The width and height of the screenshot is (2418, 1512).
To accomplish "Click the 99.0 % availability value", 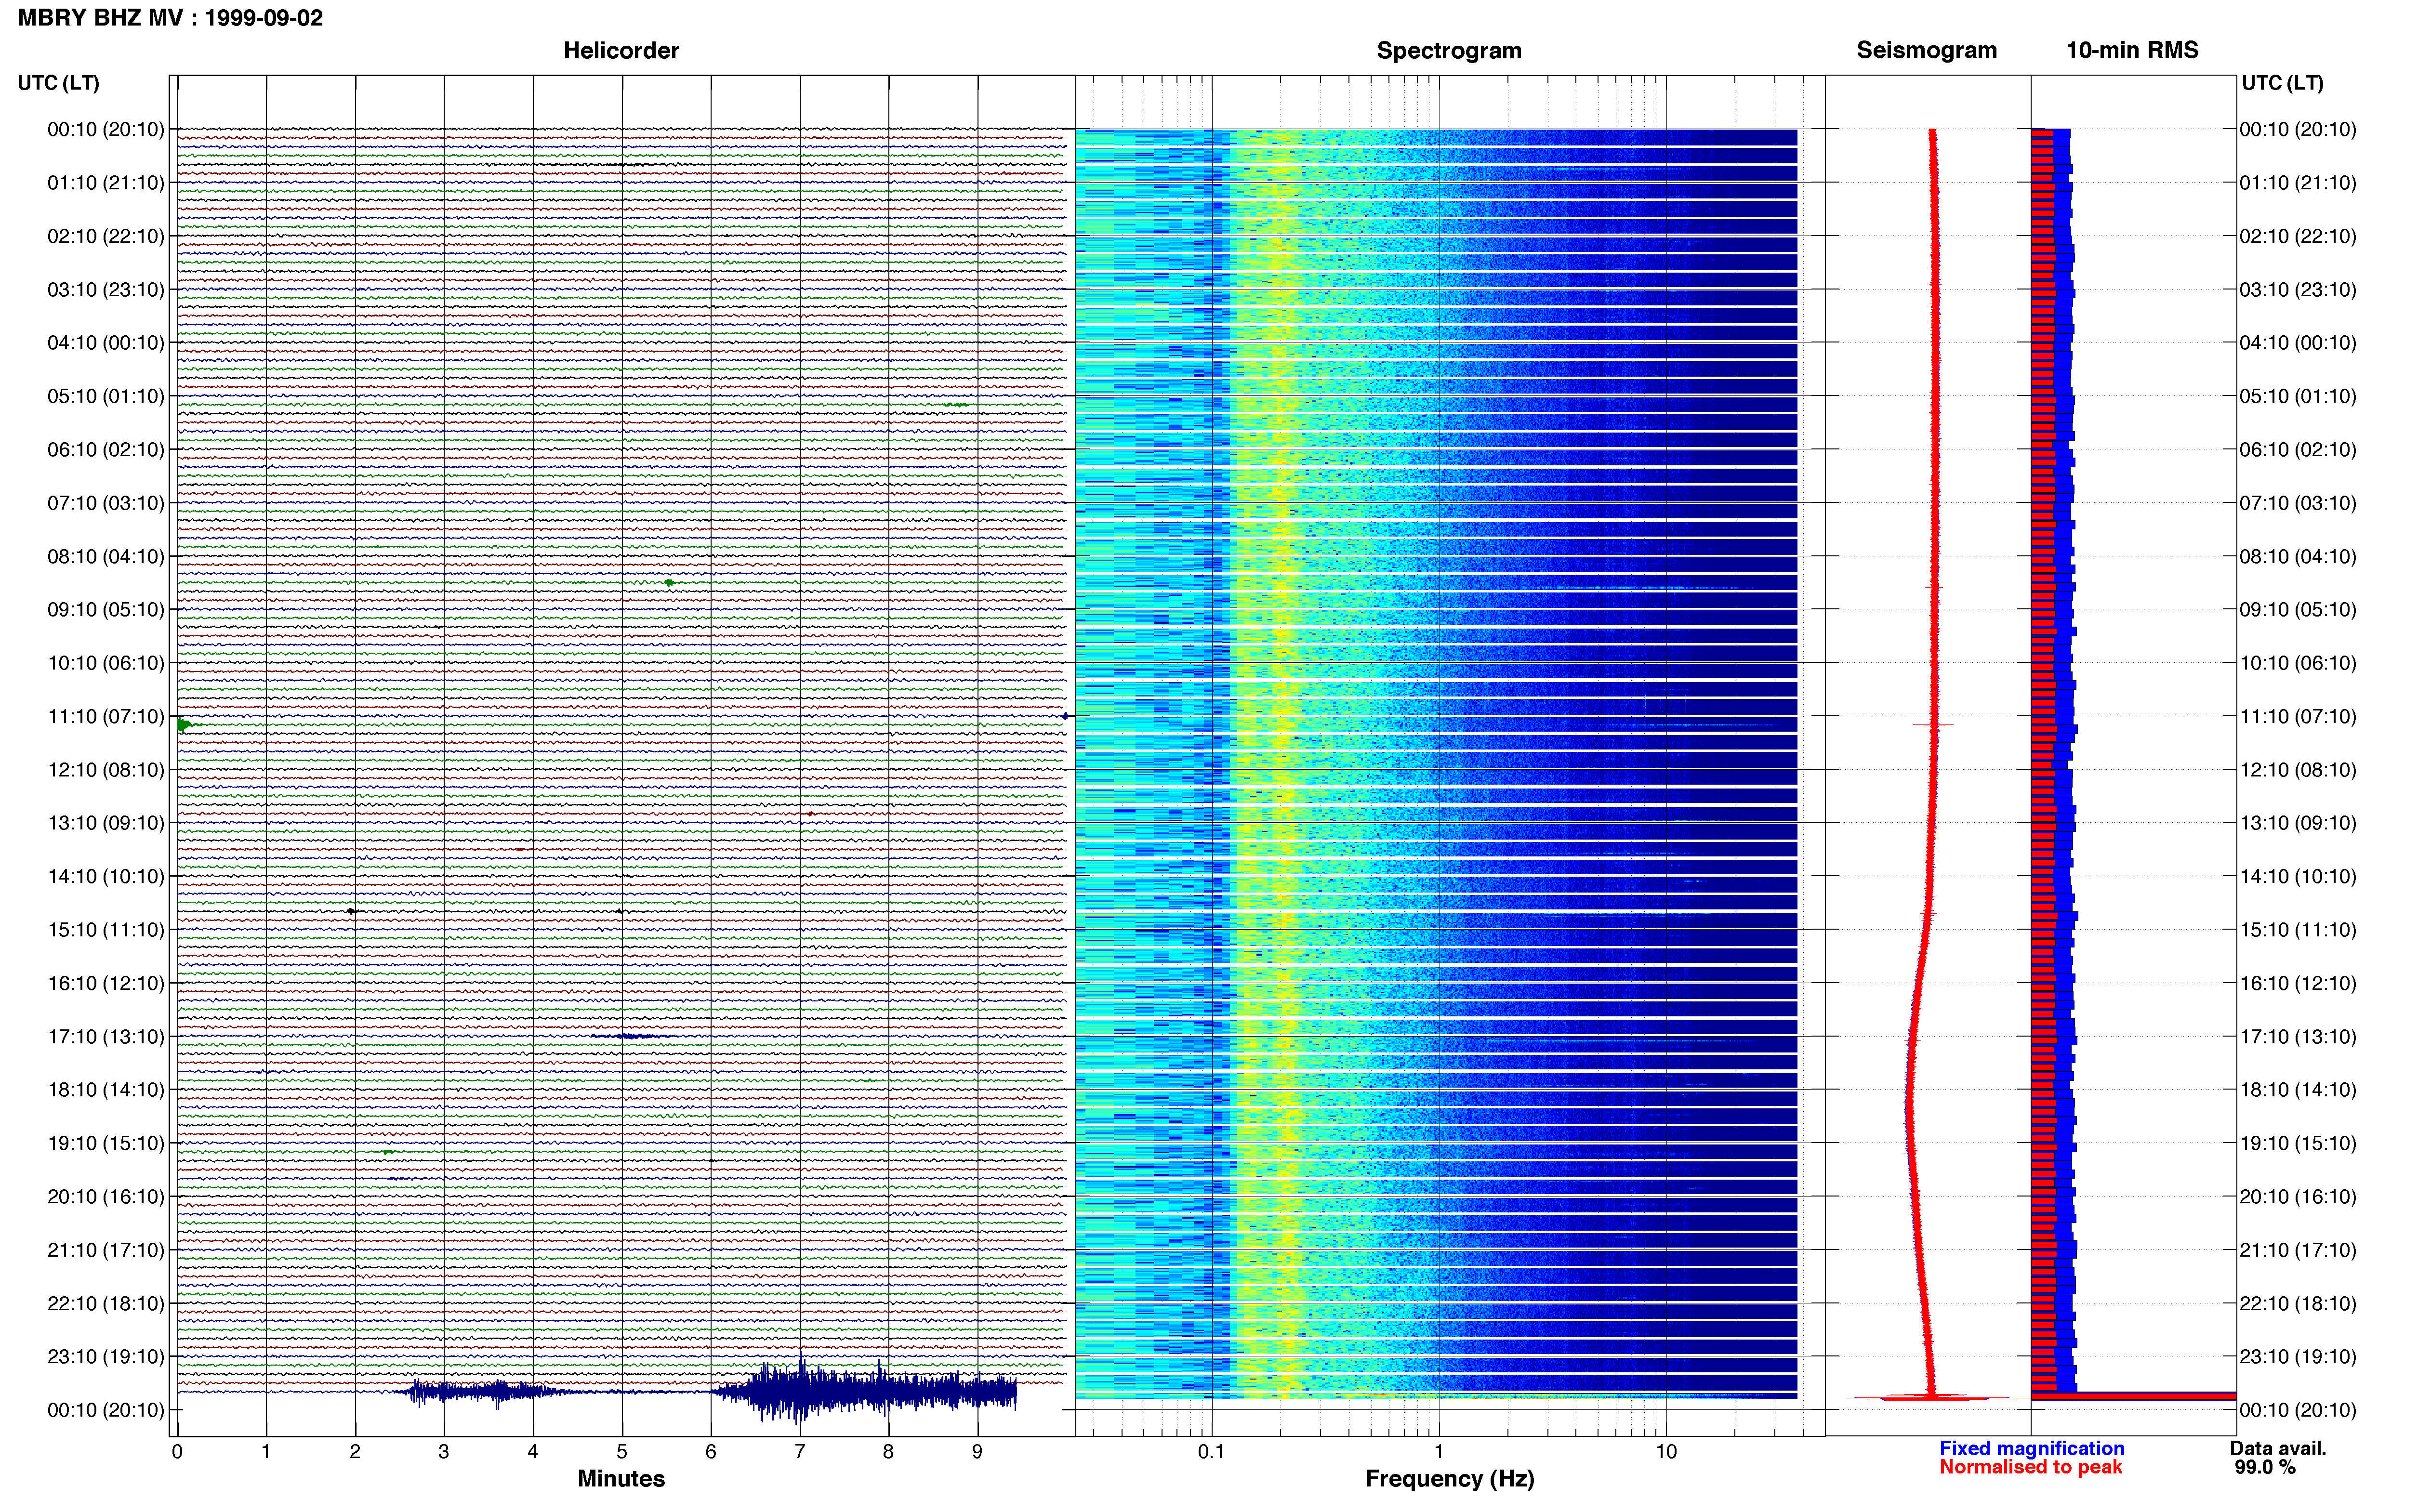I will click(x=2265, y=1468).
